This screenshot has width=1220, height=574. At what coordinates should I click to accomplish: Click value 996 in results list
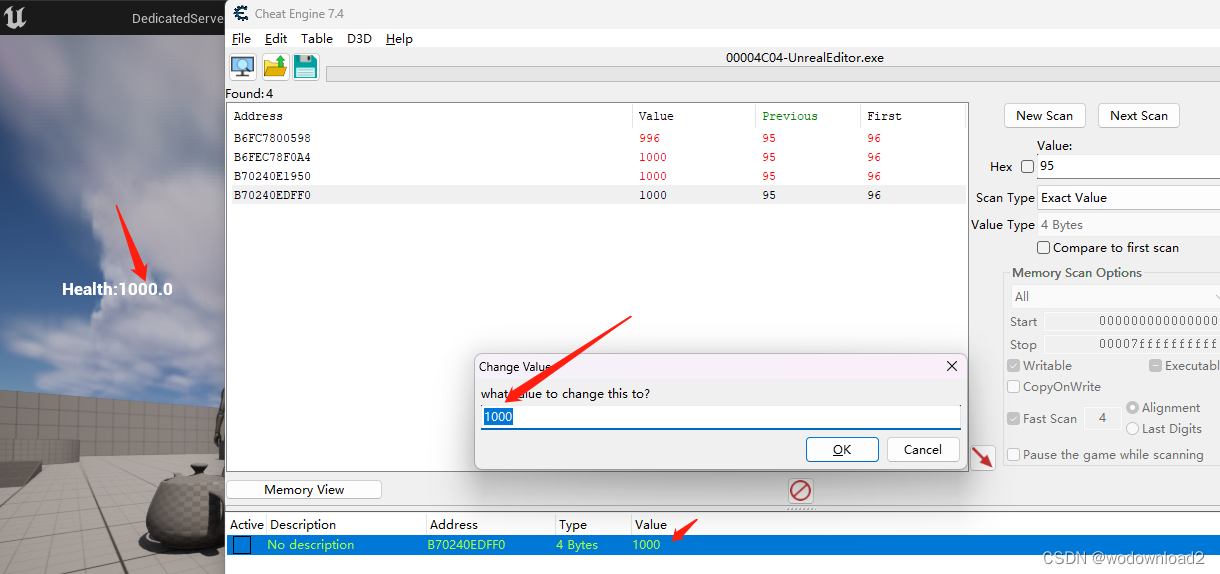tap(649, 138)
